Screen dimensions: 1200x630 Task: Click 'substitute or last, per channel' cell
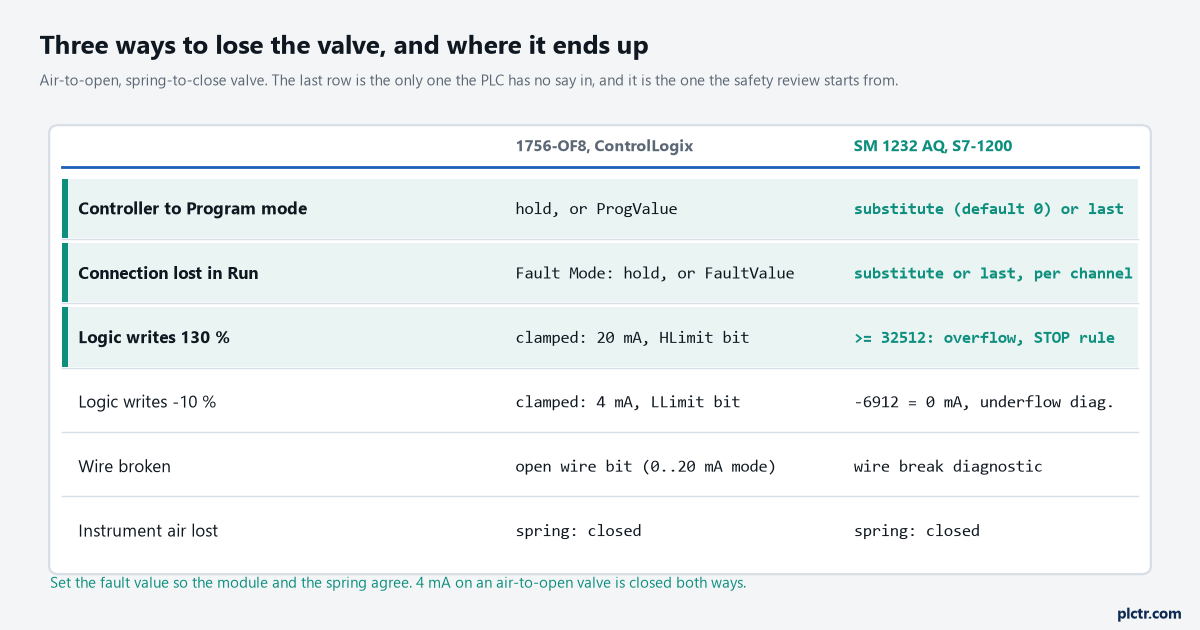click(993, 273)
